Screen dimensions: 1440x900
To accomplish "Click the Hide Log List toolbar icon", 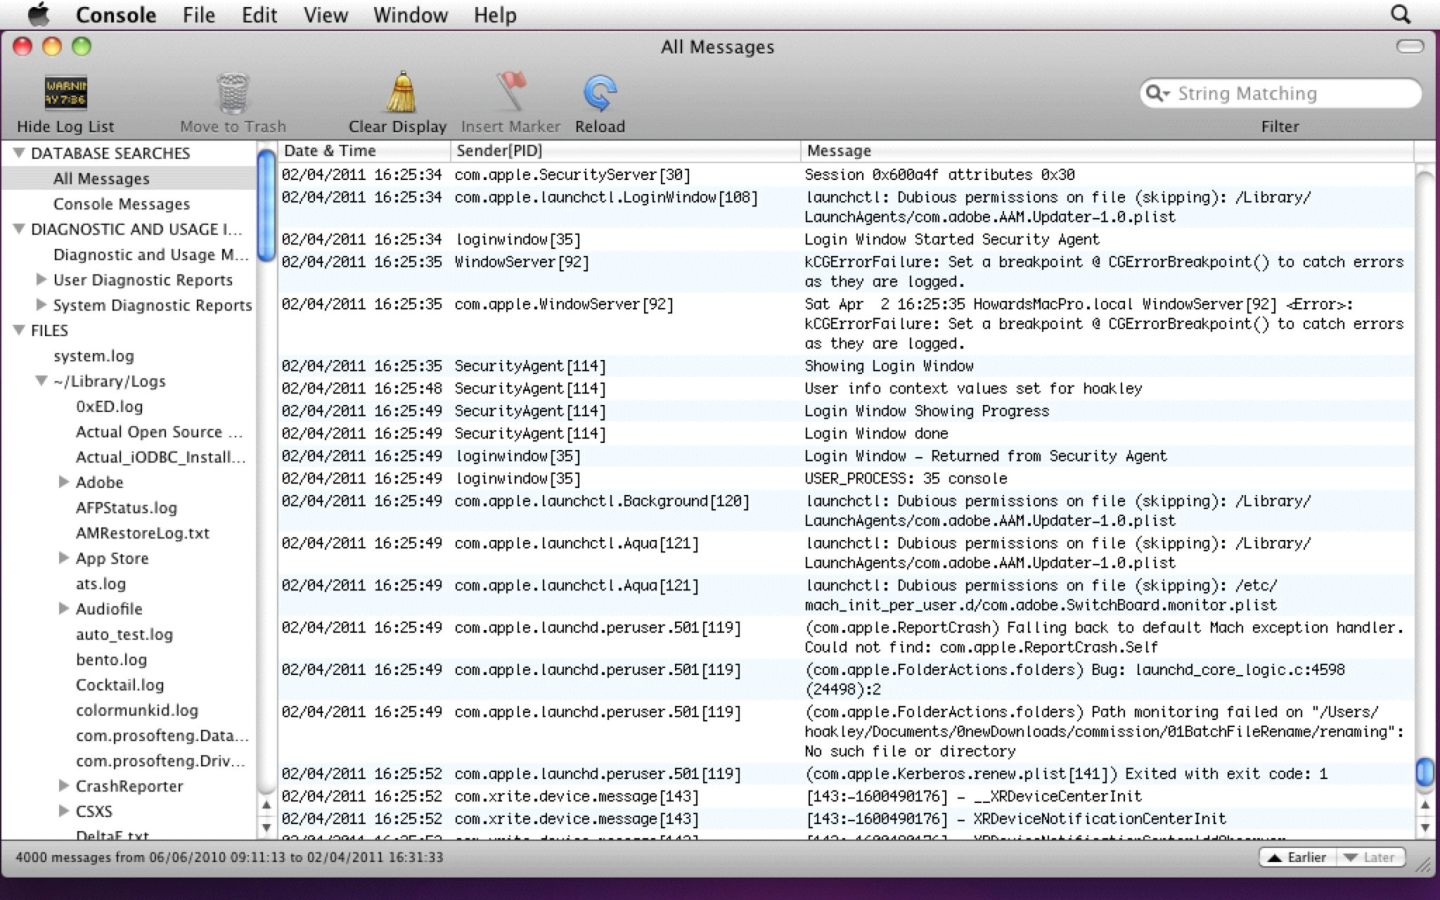I will point(66,93).
